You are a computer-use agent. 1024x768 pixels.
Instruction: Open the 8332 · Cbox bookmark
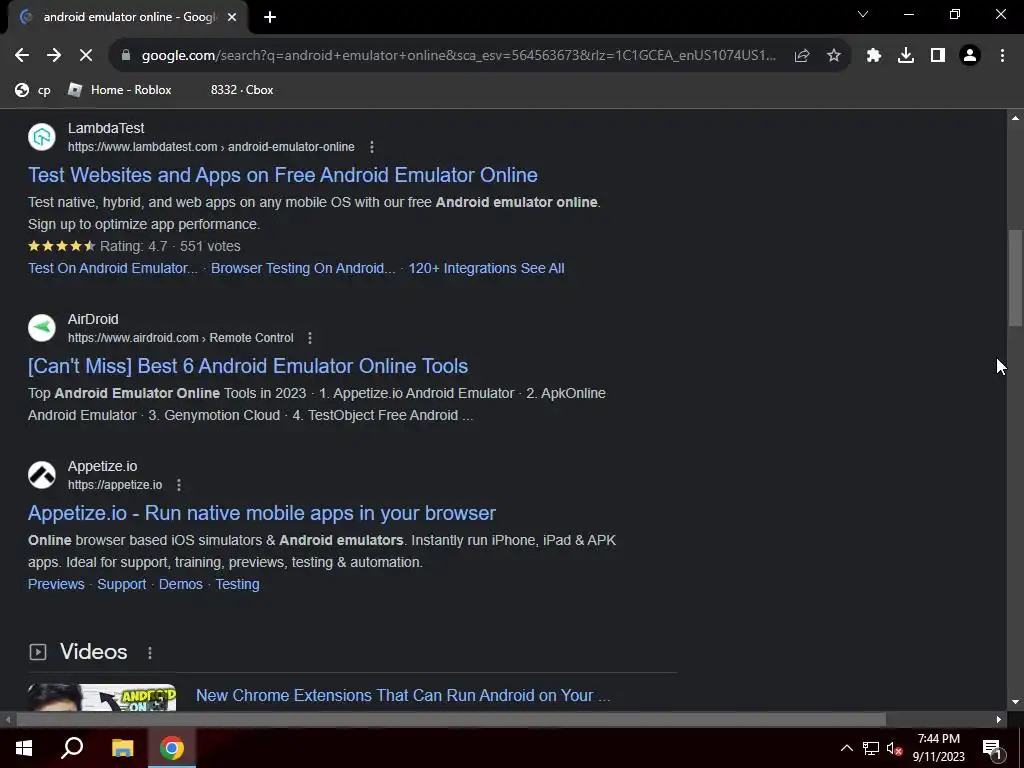[x=242, y=90]
